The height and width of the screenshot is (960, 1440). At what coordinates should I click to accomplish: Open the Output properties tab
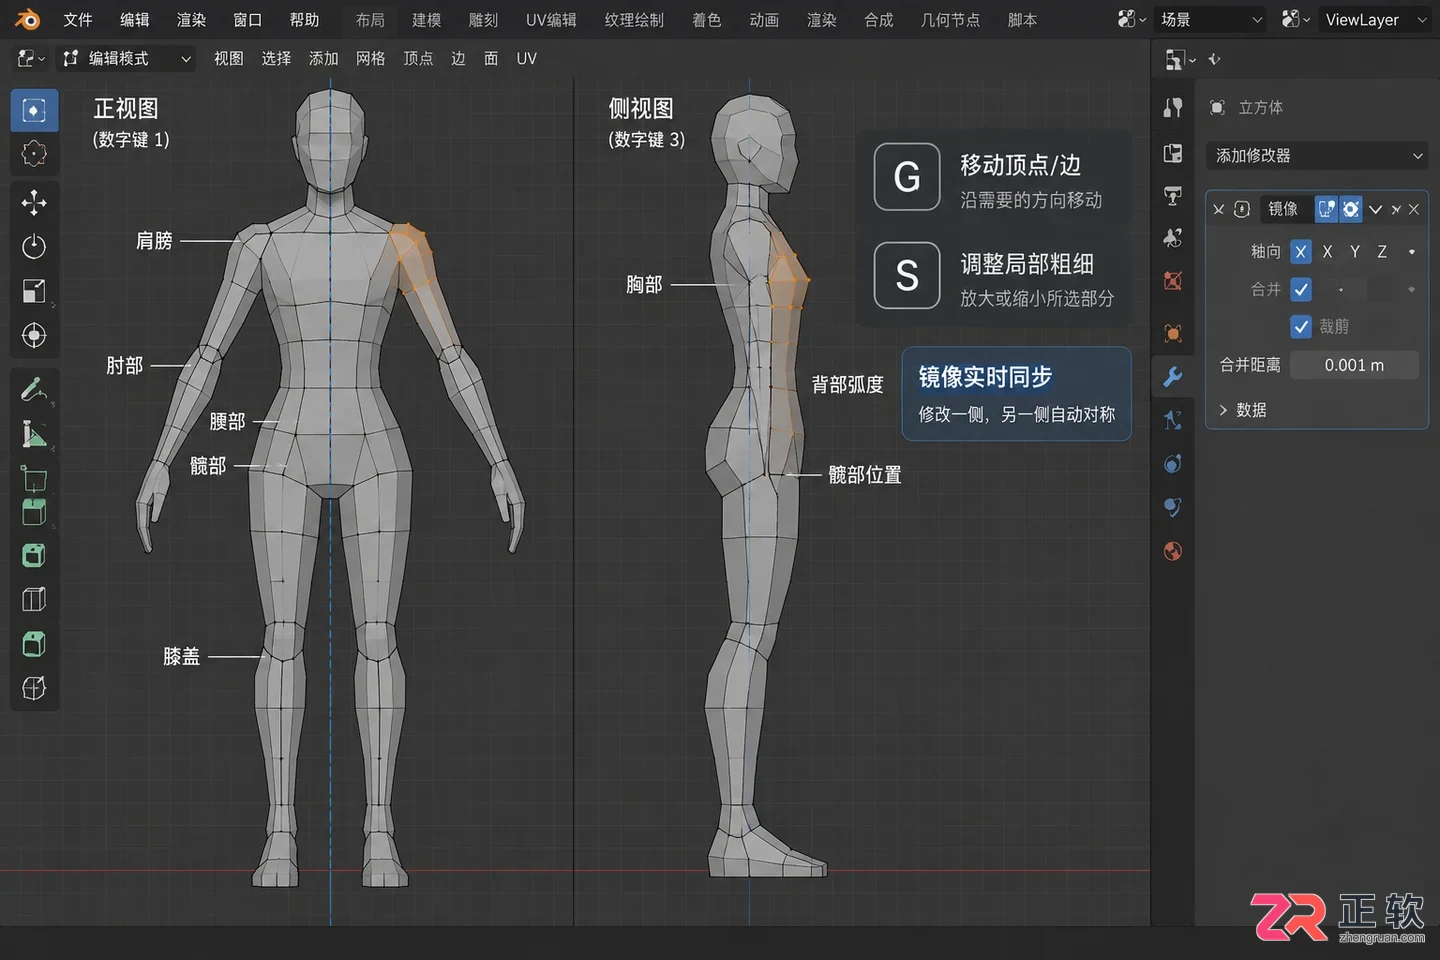click(1173, 196)
